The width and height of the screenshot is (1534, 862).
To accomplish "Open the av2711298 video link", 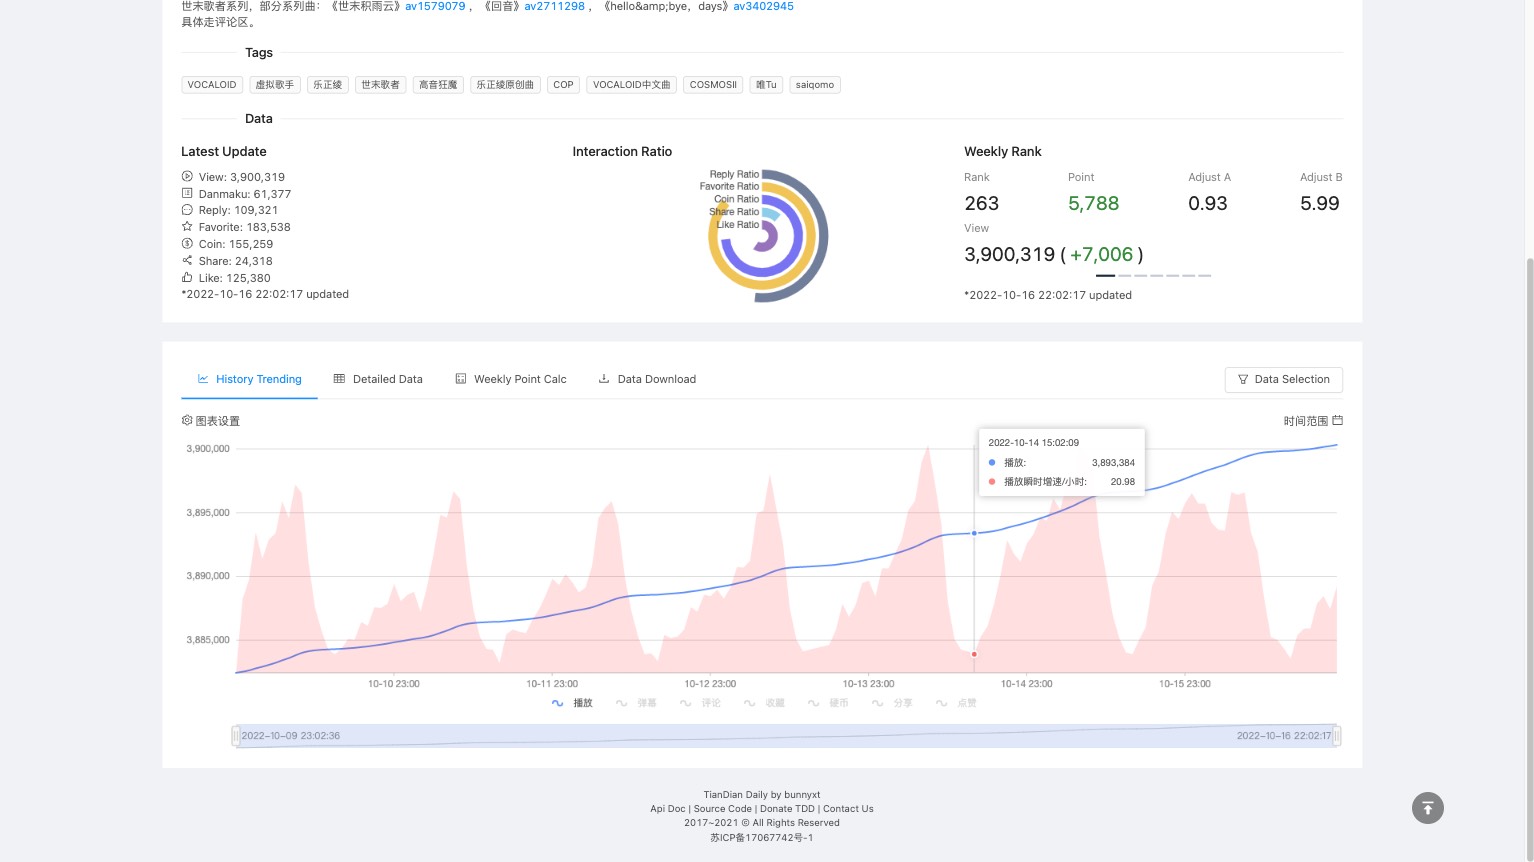I will pos(555,6).
